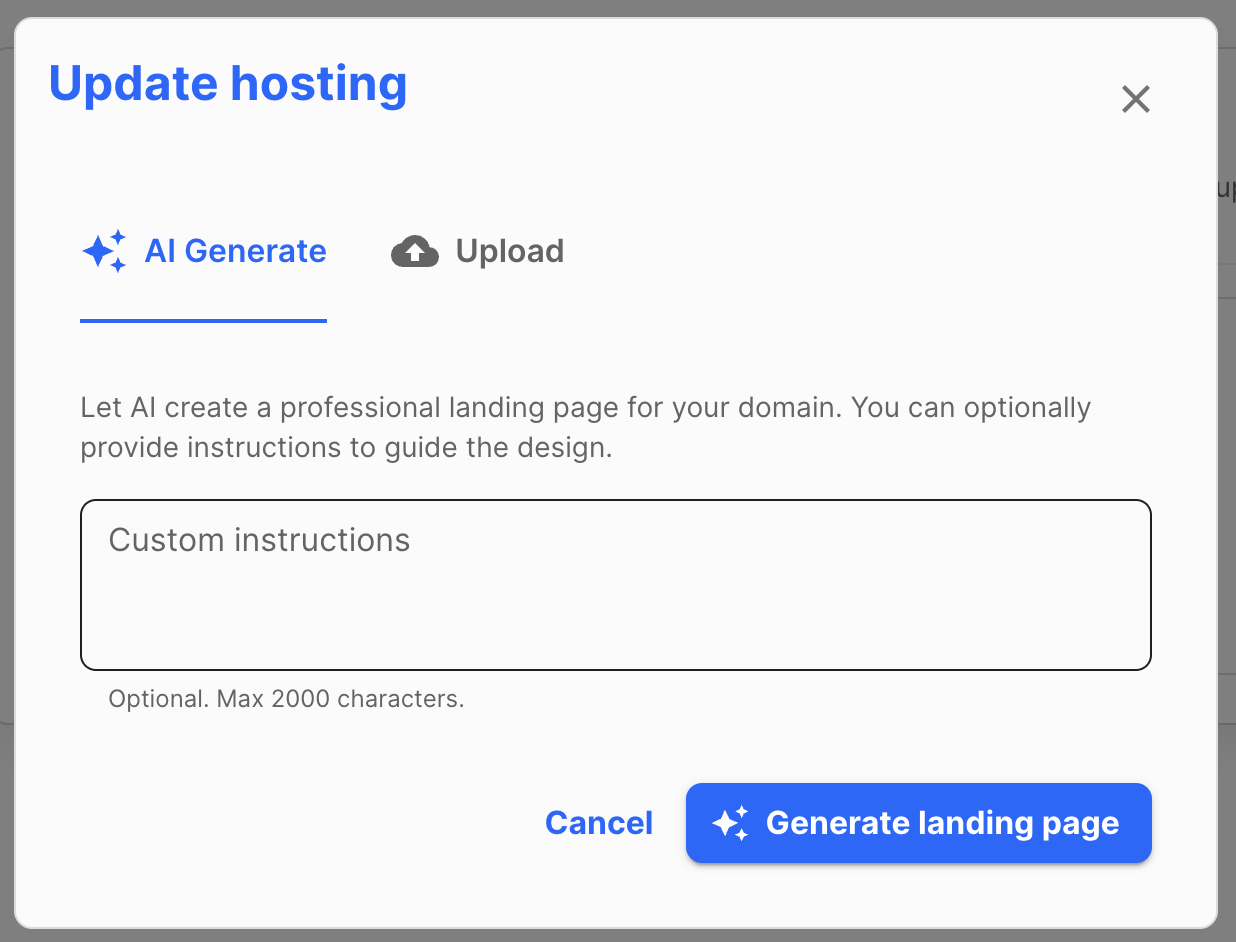The height and width of the screenshot is (942, 1236).
Task: Dismiss the dialog with the X icon
Action: click(1135, 99)
